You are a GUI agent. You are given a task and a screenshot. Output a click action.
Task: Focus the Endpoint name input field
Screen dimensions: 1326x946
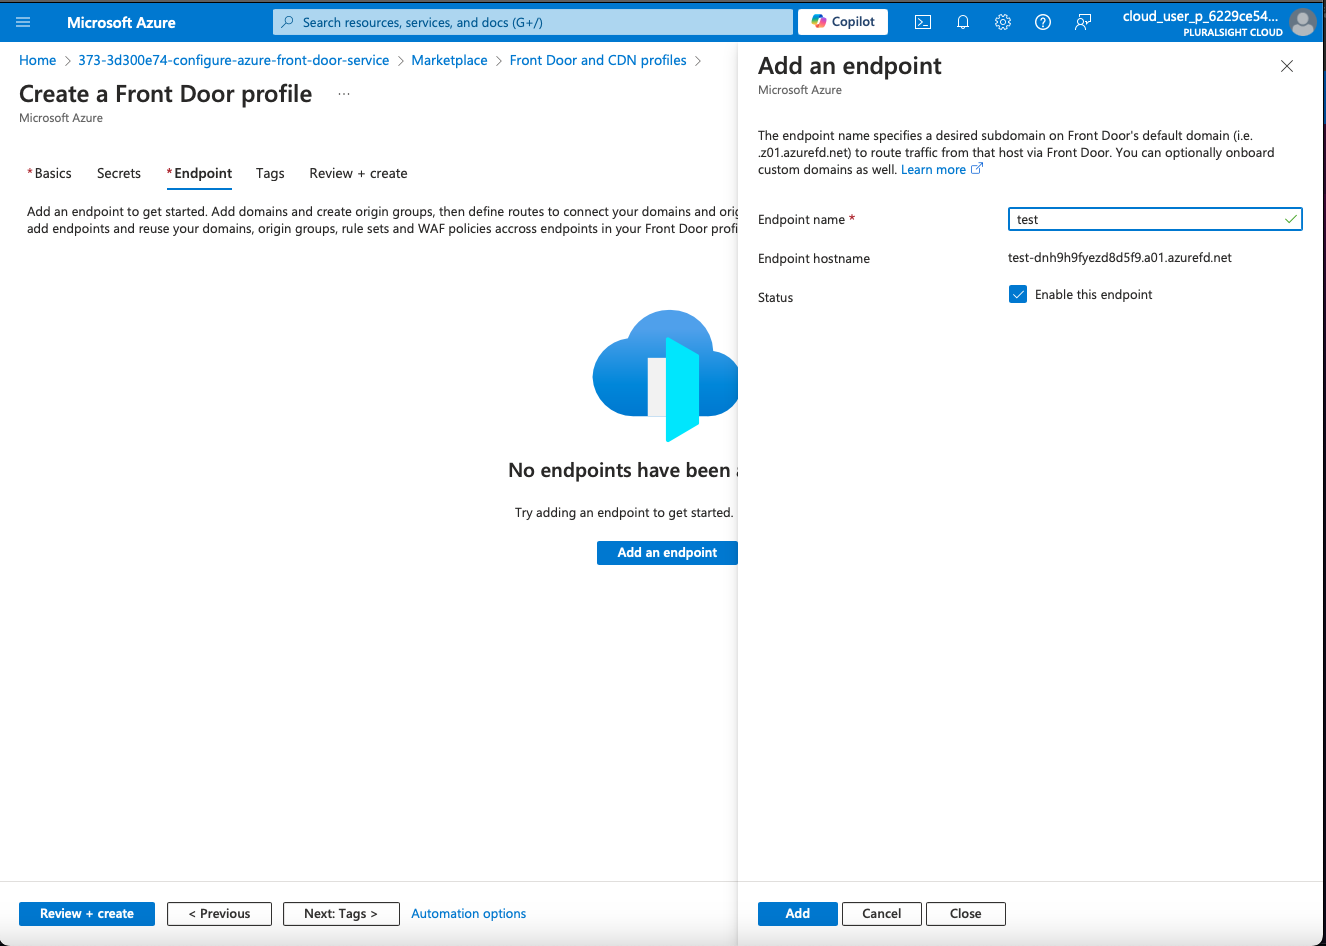pos(1155,219)
